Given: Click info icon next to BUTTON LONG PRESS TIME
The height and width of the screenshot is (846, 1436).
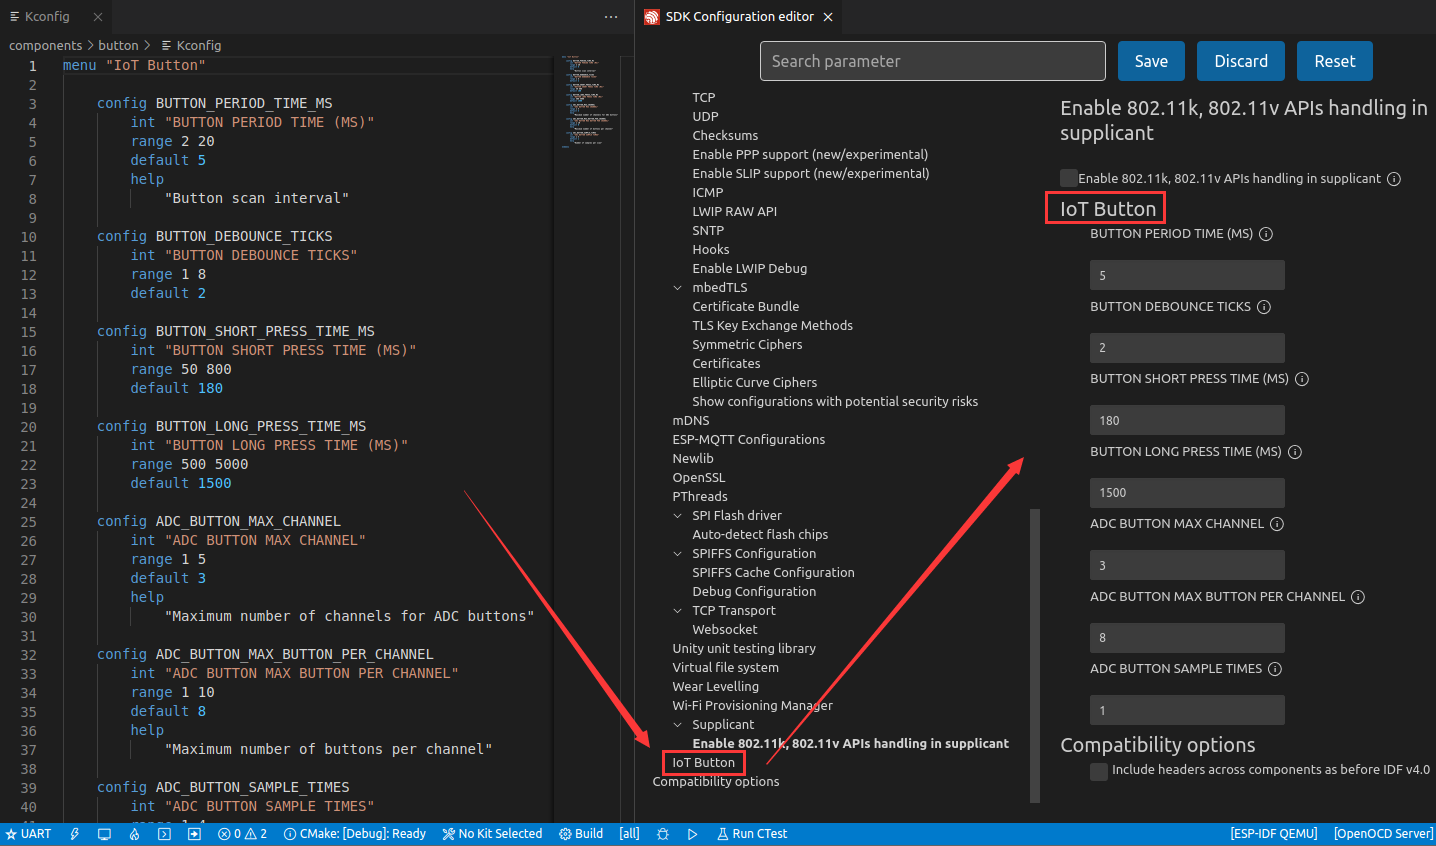Looking at the screenshot, I should click(x=1295, y=452).
